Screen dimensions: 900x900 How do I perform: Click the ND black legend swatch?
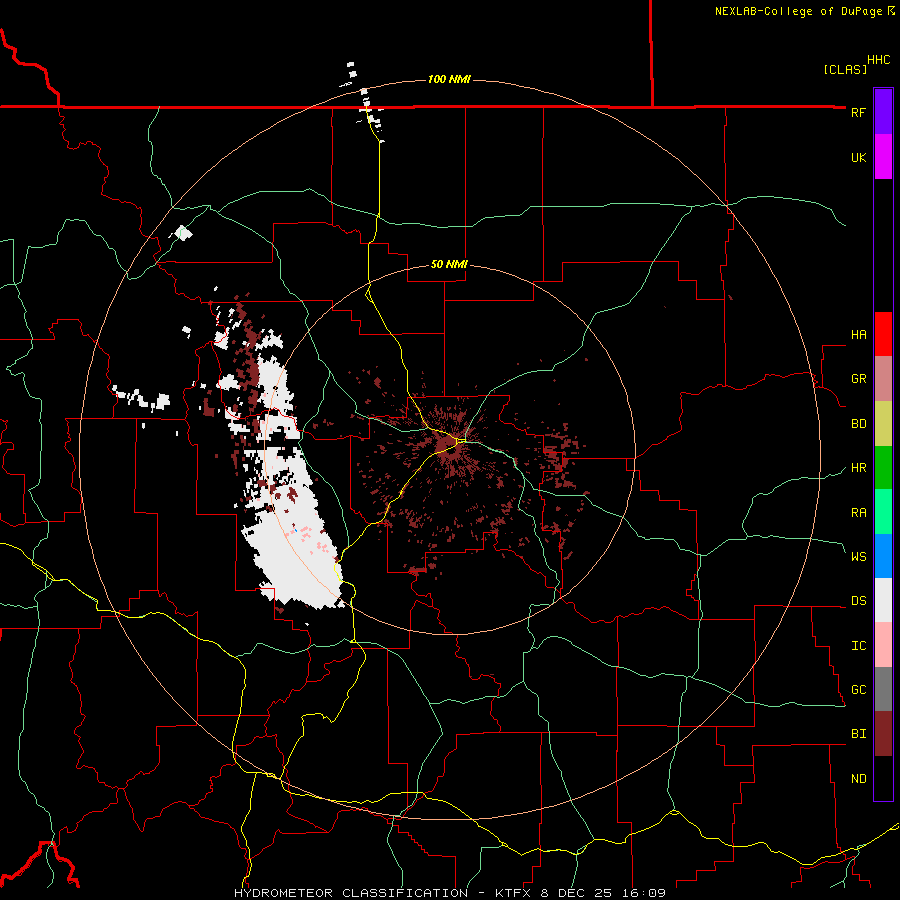pyautogui.click(x=883, y=778)
